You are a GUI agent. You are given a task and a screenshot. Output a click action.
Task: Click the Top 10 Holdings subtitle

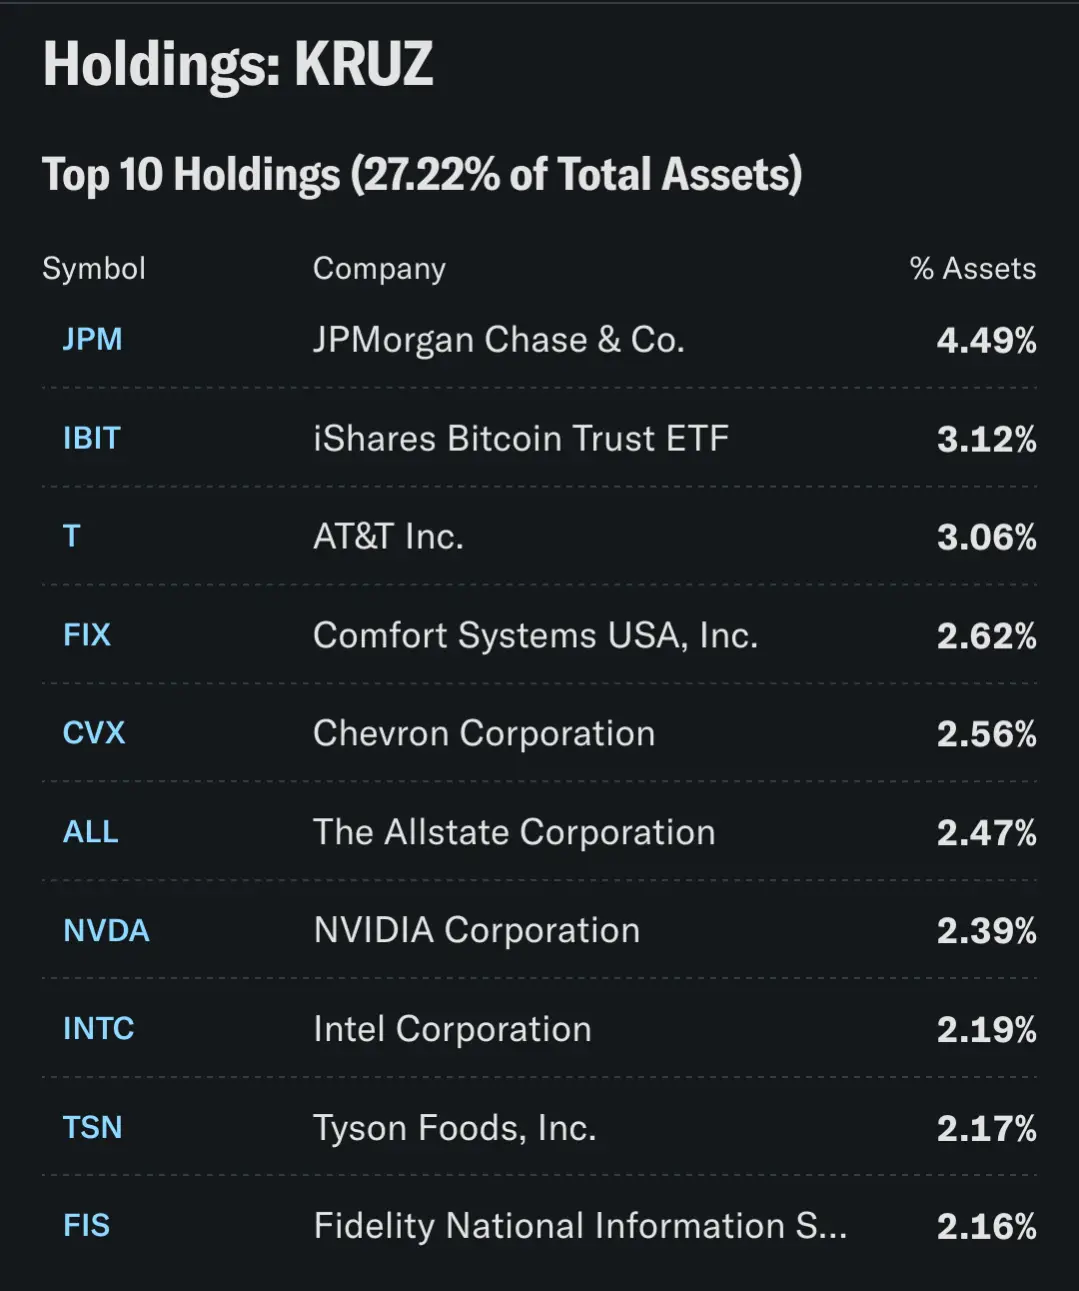pos(421,174)
